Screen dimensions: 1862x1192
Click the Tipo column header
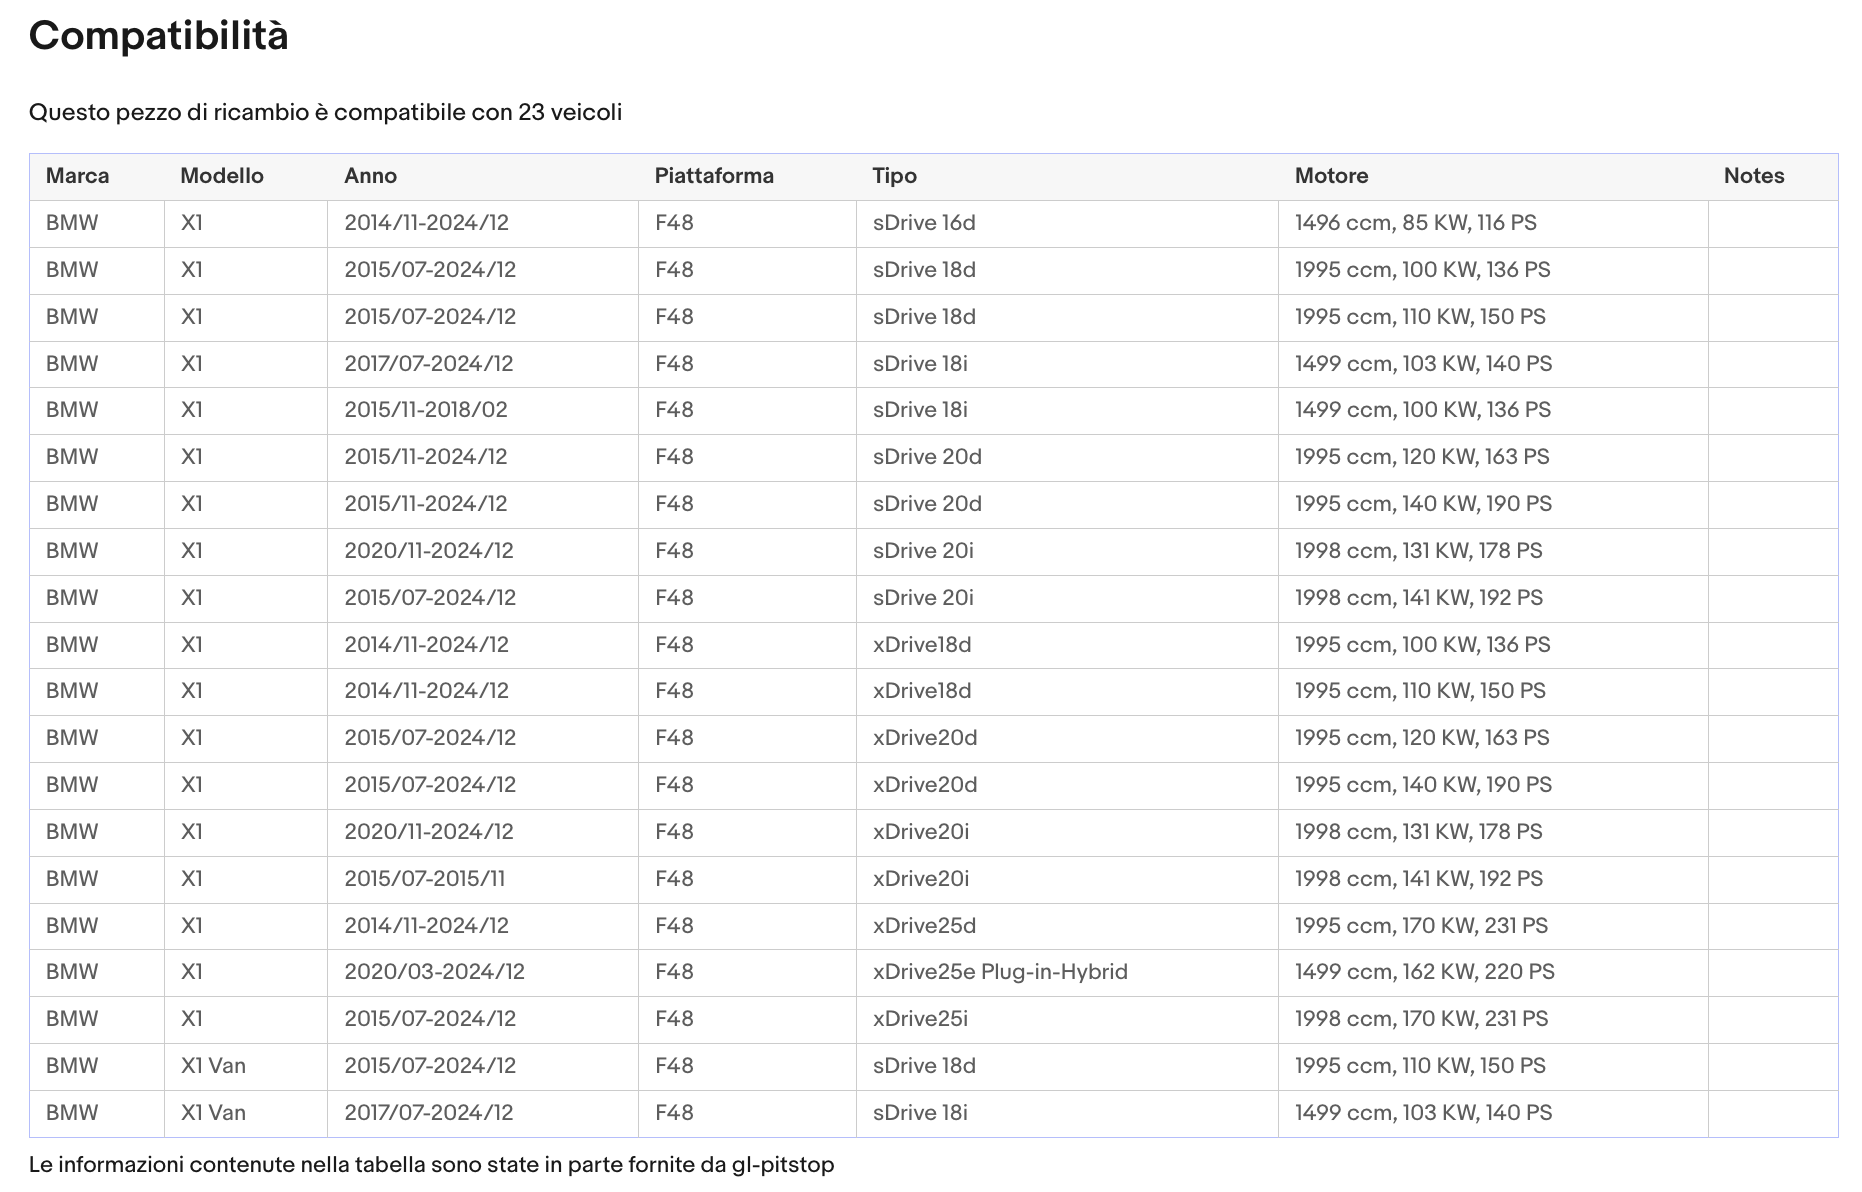[x=894, y=176]
